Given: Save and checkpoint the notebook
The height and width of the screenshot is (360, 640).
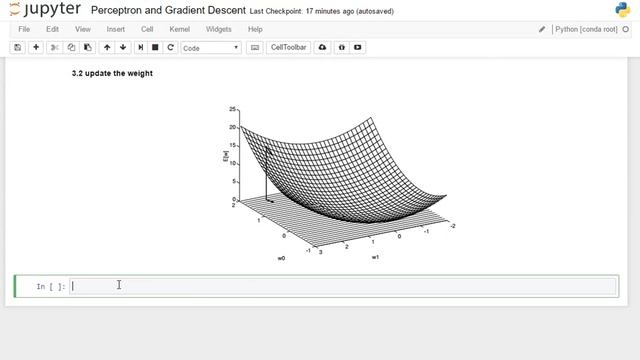Looking at the screenshot, I should [18, 47].
